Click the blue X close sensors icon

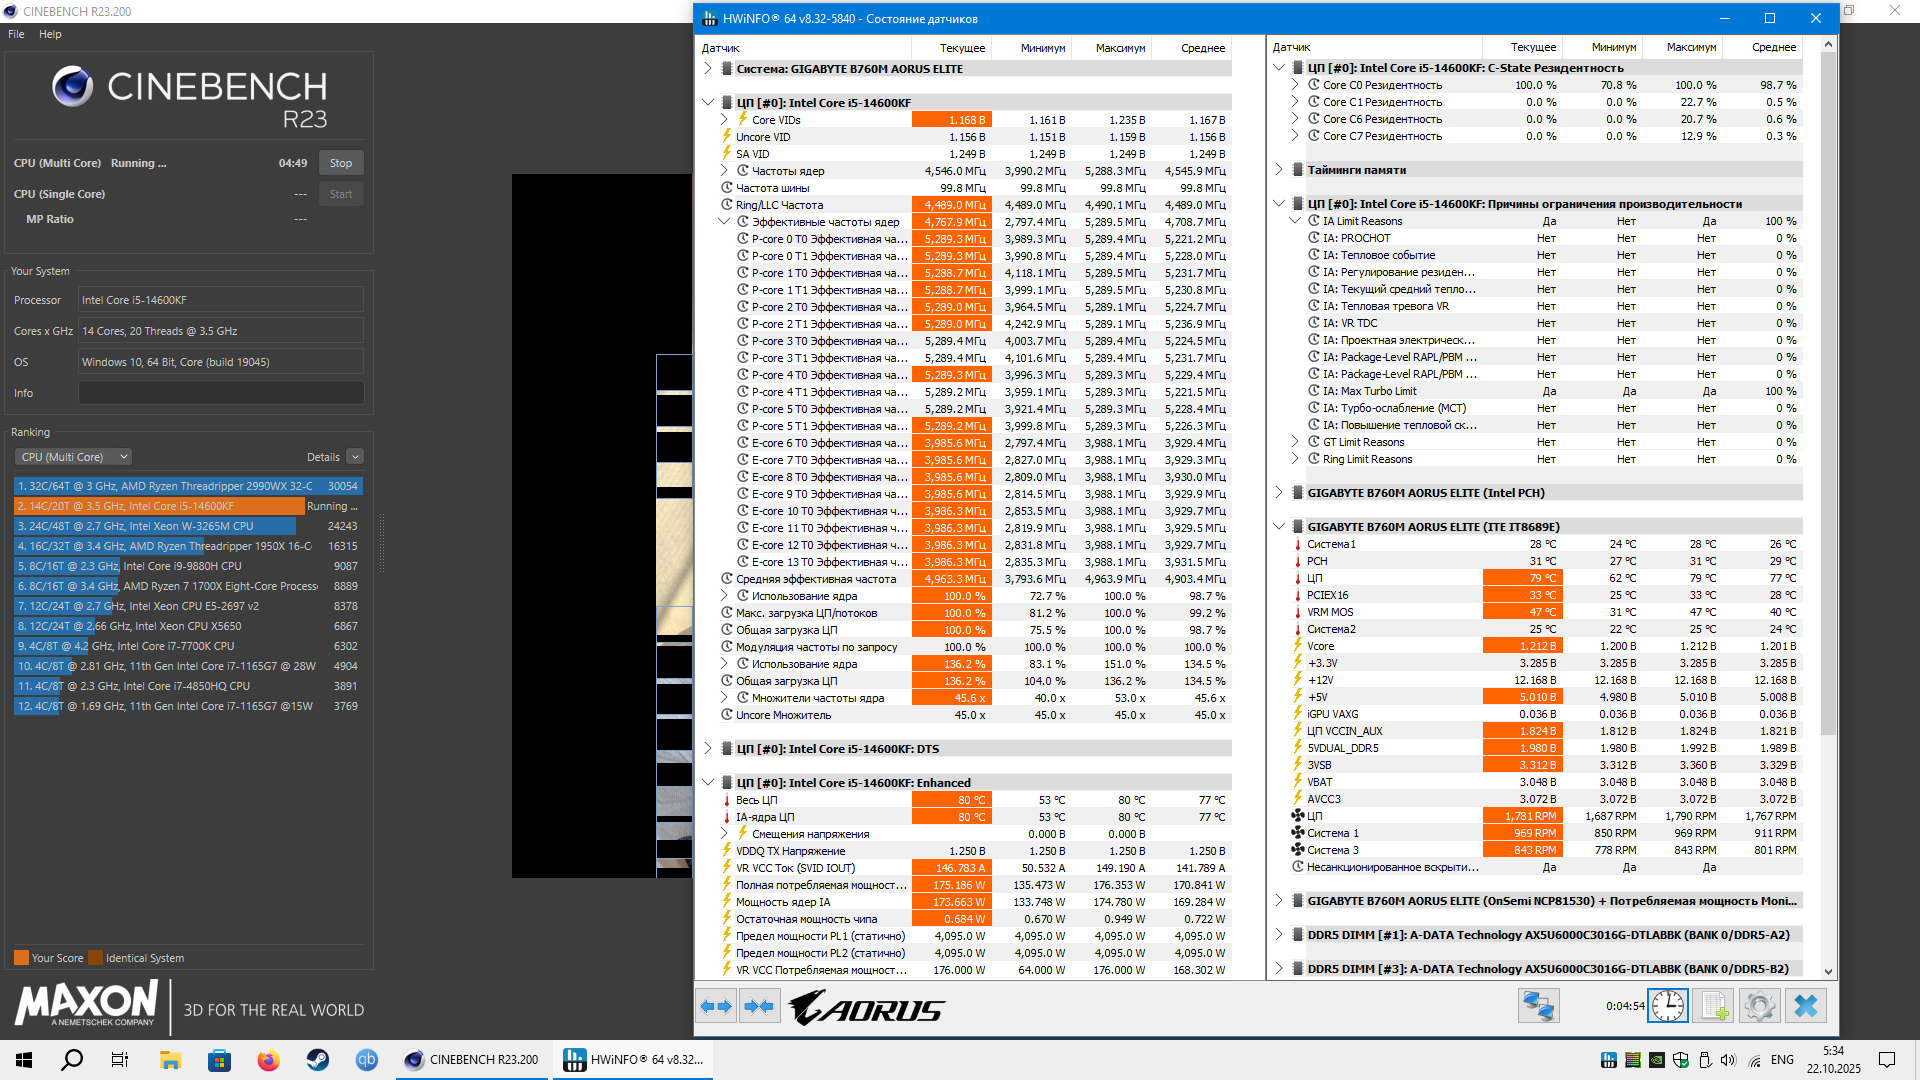coord(1805,1006)
